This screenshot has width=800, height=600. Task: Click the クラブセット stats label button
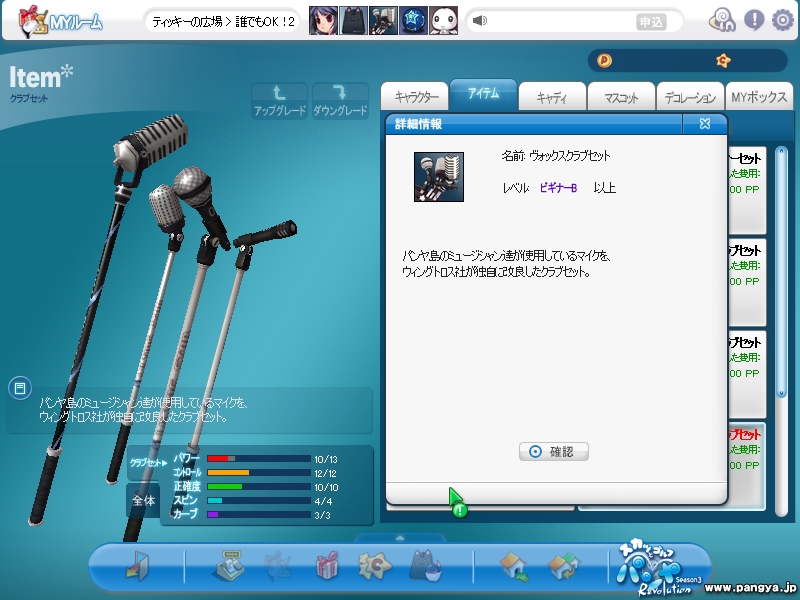click(x=148, y=463)
